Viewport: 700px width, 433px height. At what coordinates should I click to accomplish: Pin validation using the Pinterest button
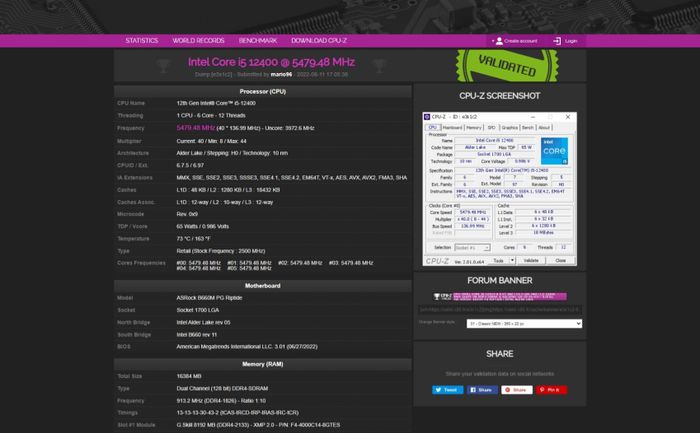point(549,389)
